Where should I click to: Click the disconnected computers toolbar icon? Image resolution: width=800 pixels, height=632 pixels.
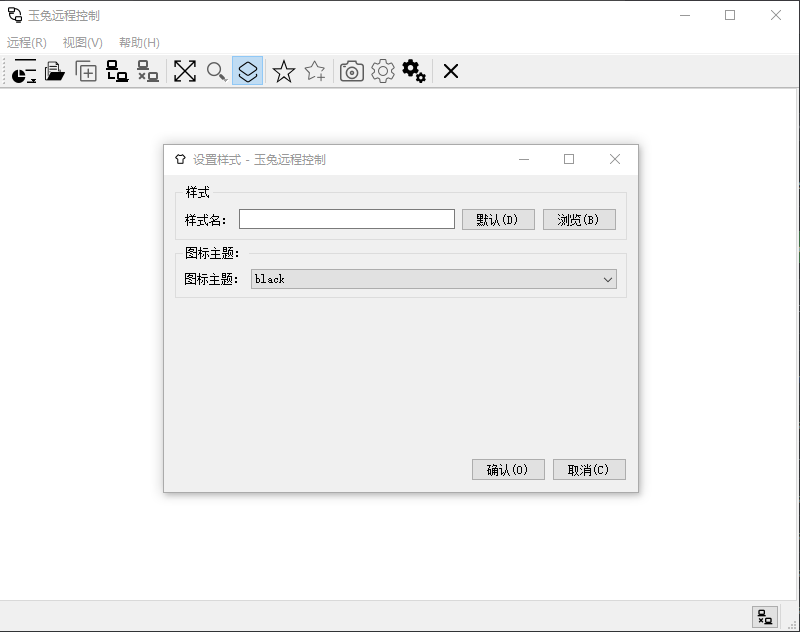pos(148,71)
